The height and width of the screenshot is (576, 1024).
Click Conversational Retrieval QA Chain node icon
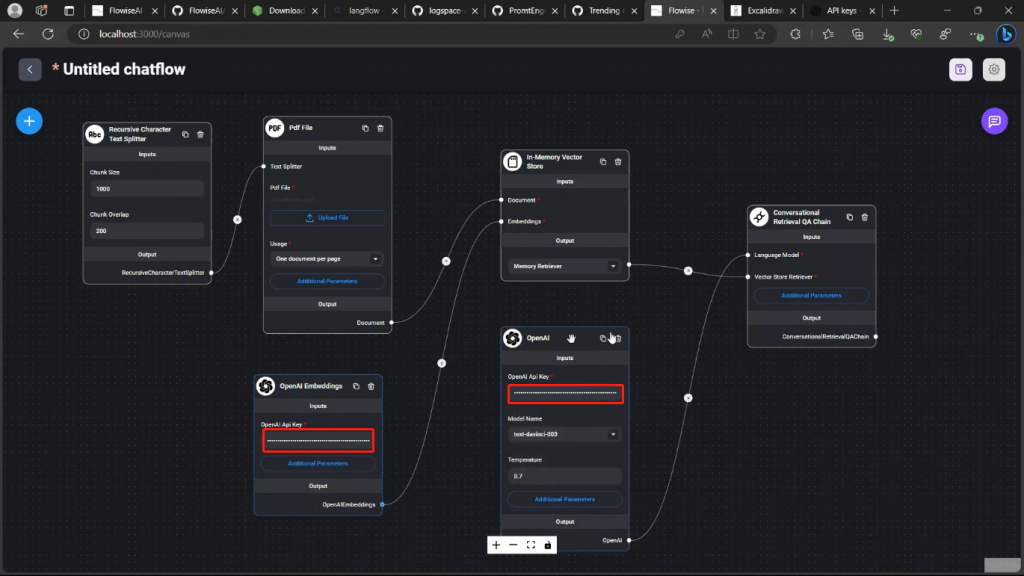(x=759, y=217)
